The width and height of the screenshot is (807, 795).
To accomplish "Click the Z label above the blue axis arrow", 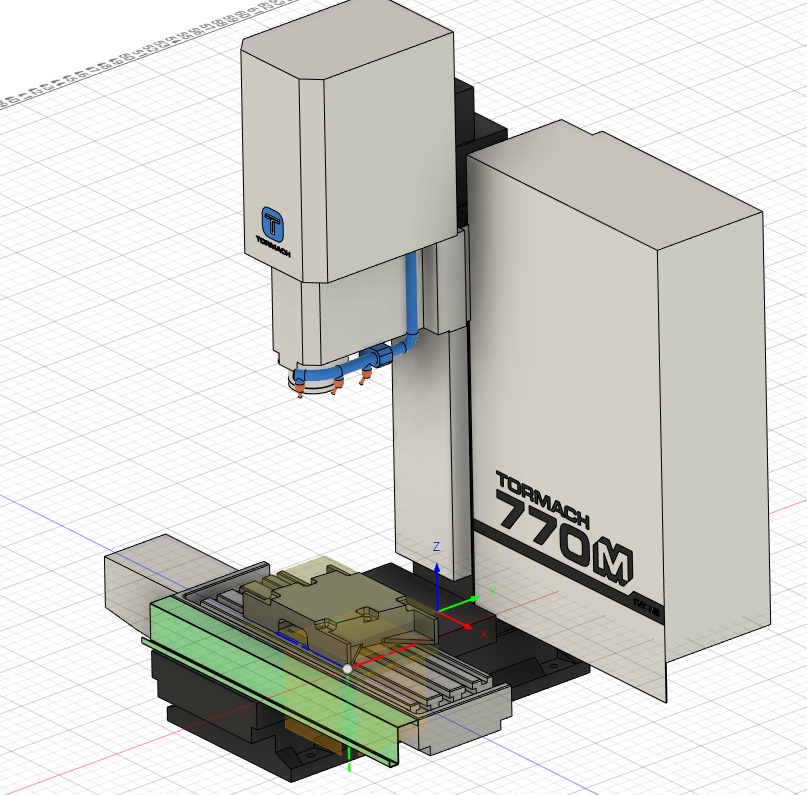I will click(436, 547).
